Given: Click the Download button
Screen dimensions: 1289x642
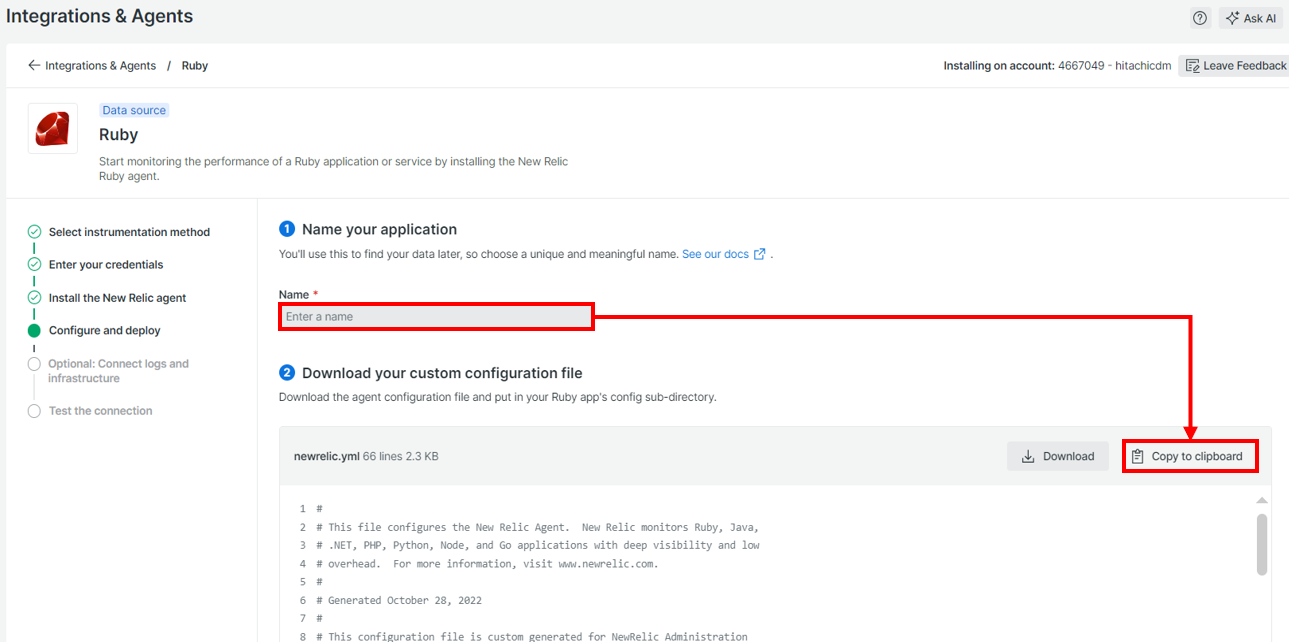Looking at the screenshot, I should pos(1058,456).
